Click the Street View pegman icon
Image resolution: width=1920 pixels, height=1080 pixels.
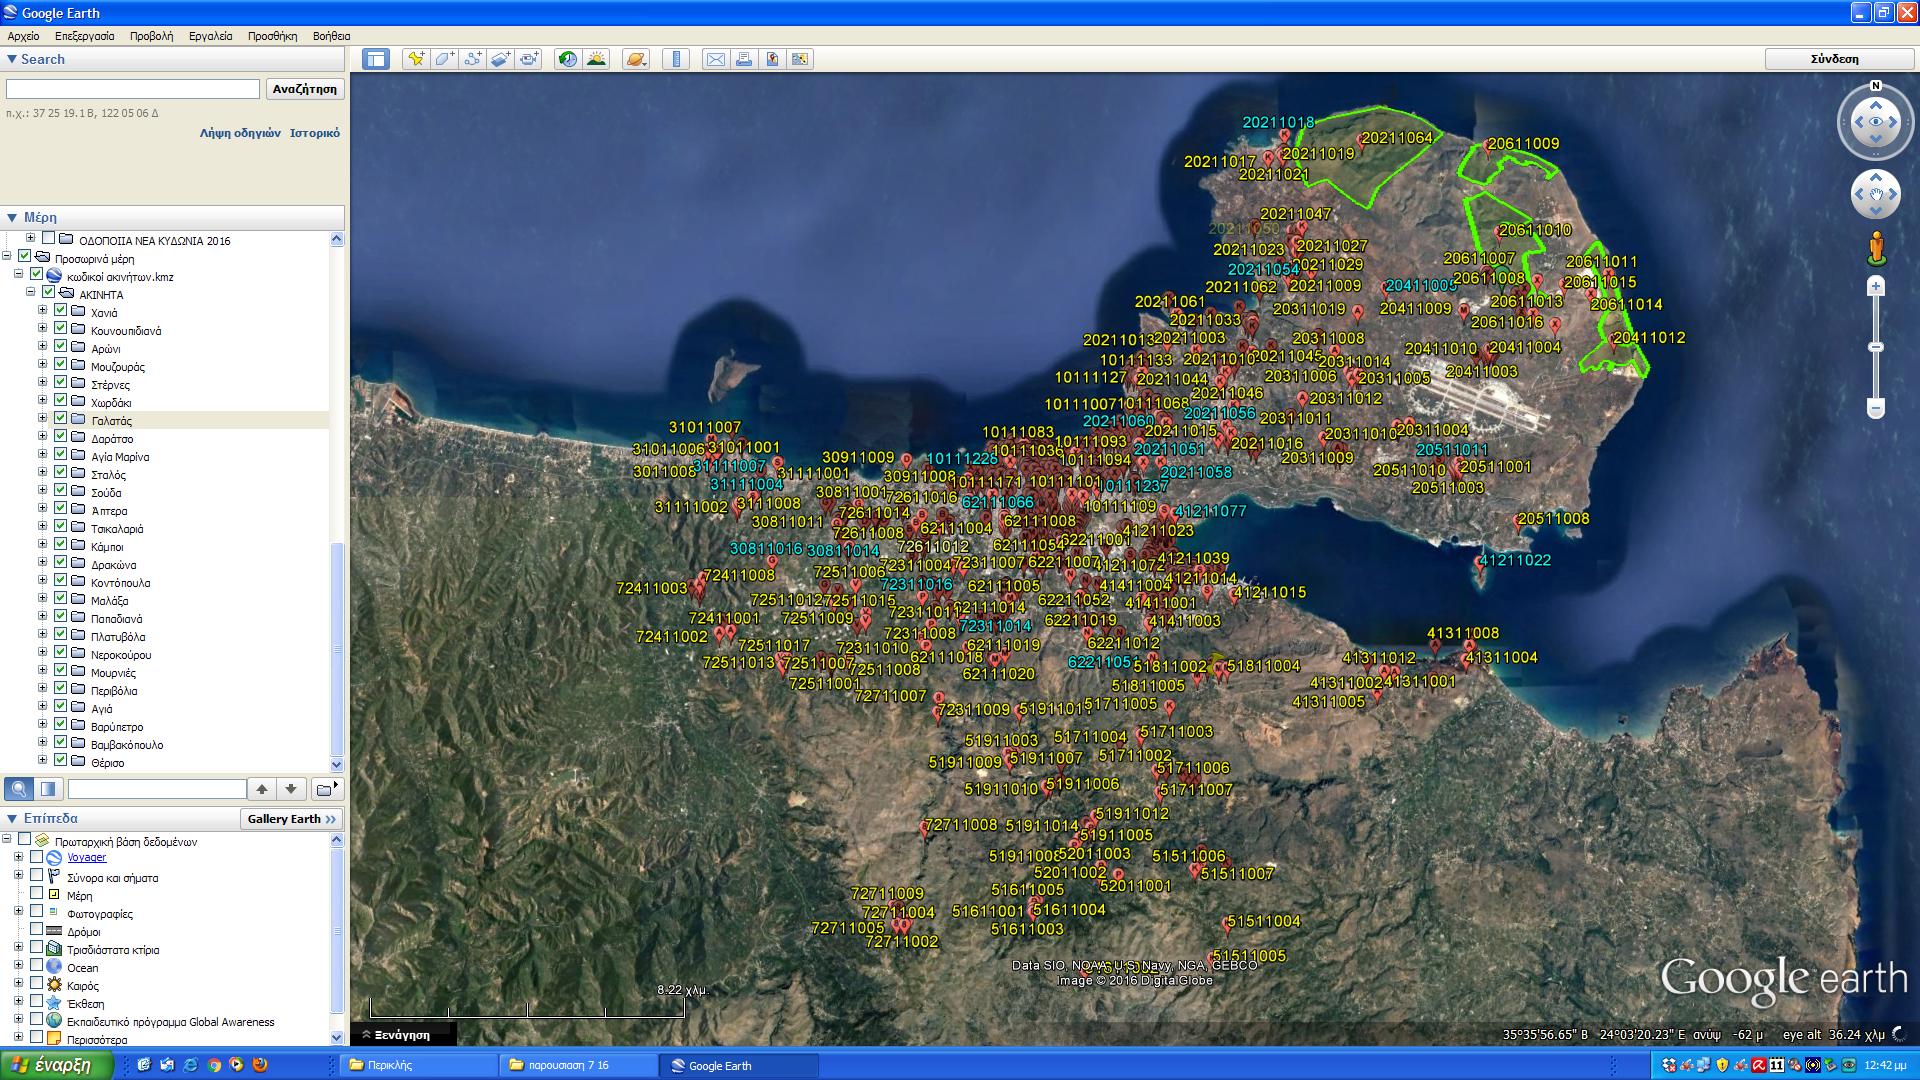(x=1876, y=247)
